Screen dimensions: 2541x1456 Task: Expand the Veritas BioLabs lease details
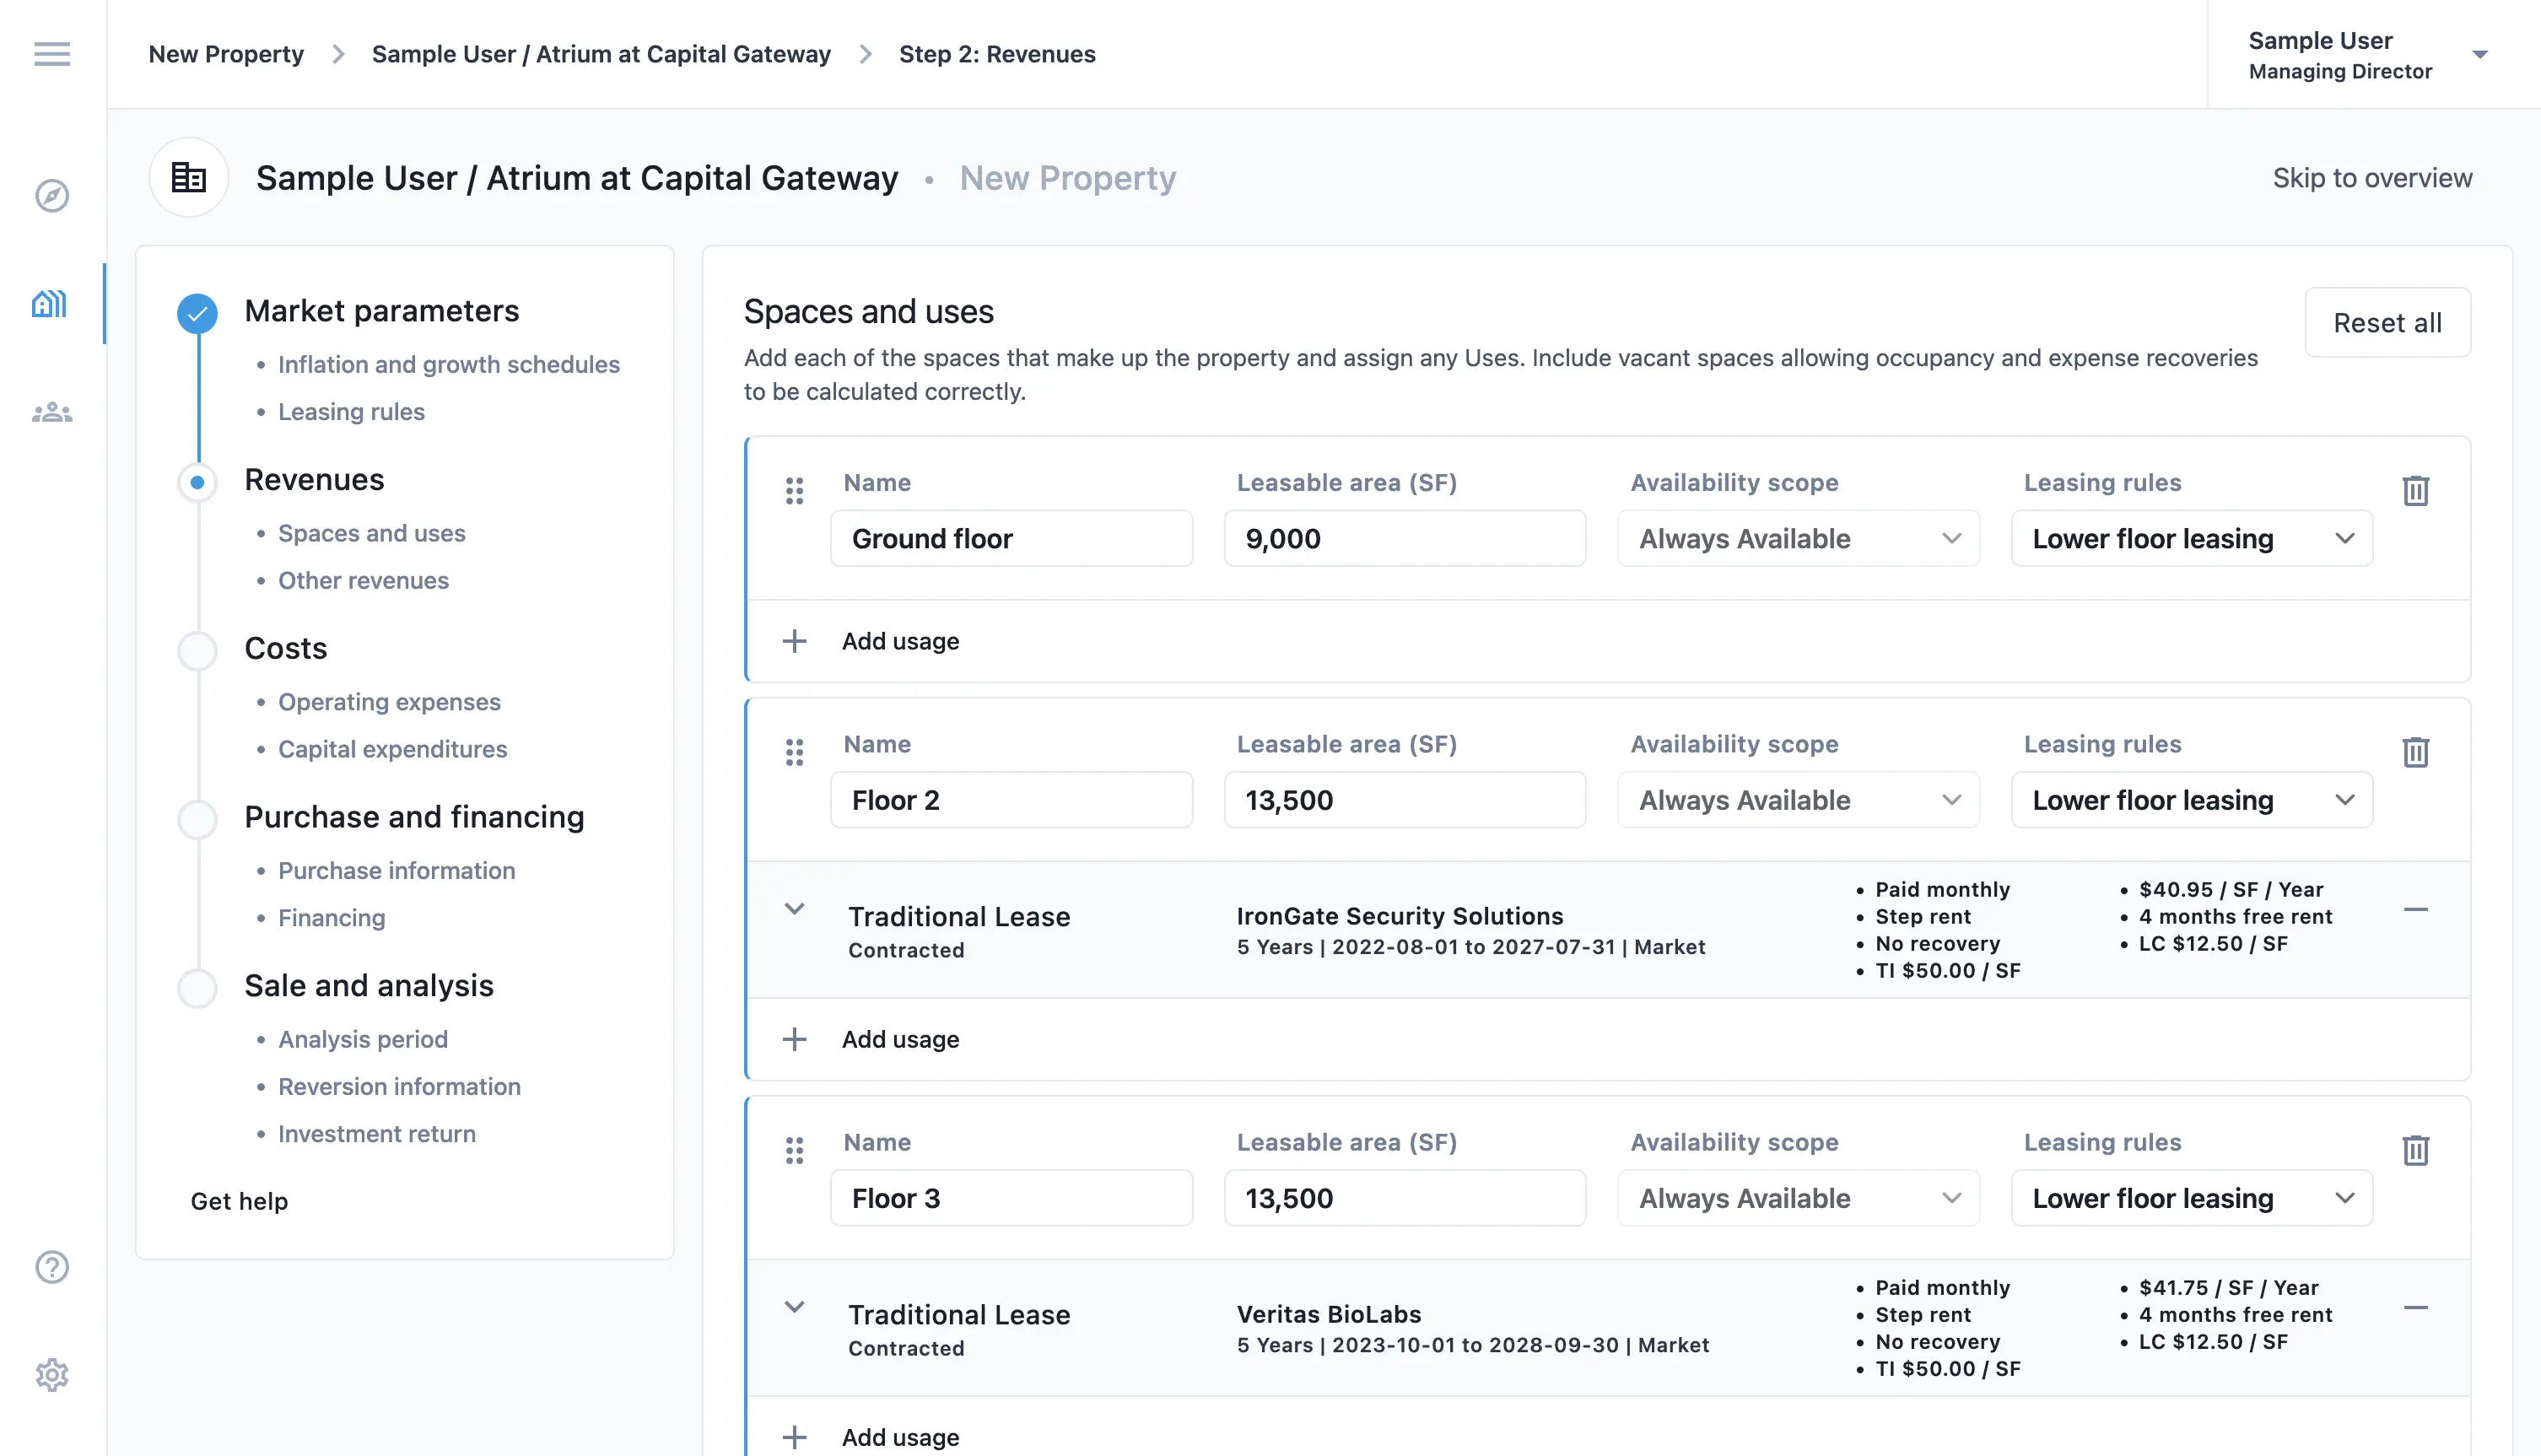tap(794, 1307)
